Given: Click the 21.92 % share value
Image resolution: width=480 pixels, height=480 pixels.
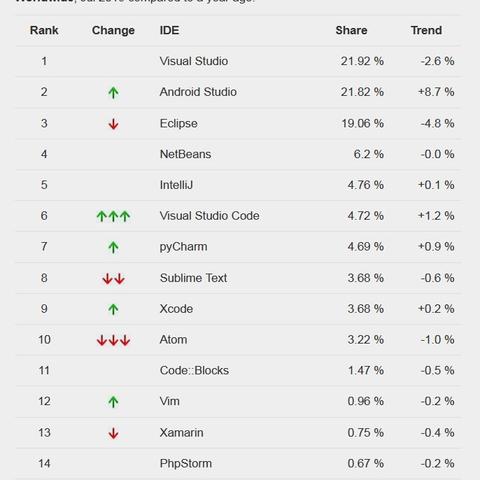Looking at the screenshot, I should click(x=362, y=61).
